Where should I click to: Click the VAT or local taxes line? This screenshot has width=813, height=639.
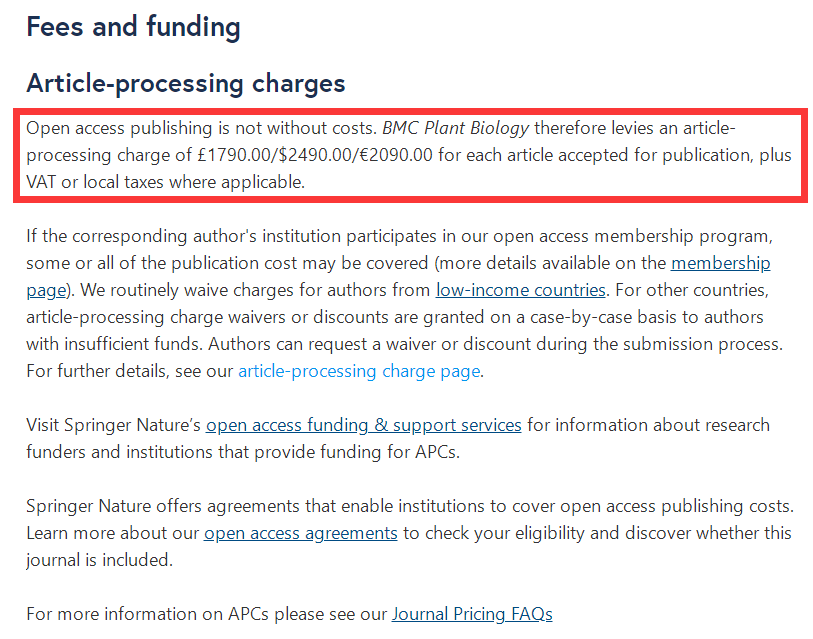point(165,182)
